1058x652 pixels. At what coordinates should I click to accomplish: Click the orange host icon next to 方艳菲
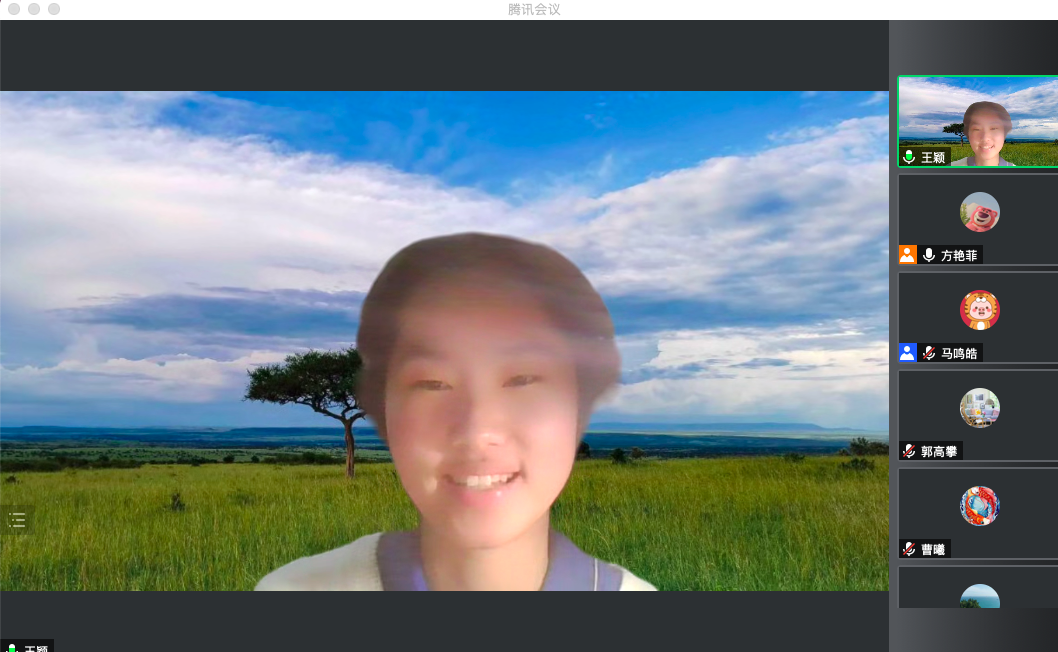(x=907, y=255)
